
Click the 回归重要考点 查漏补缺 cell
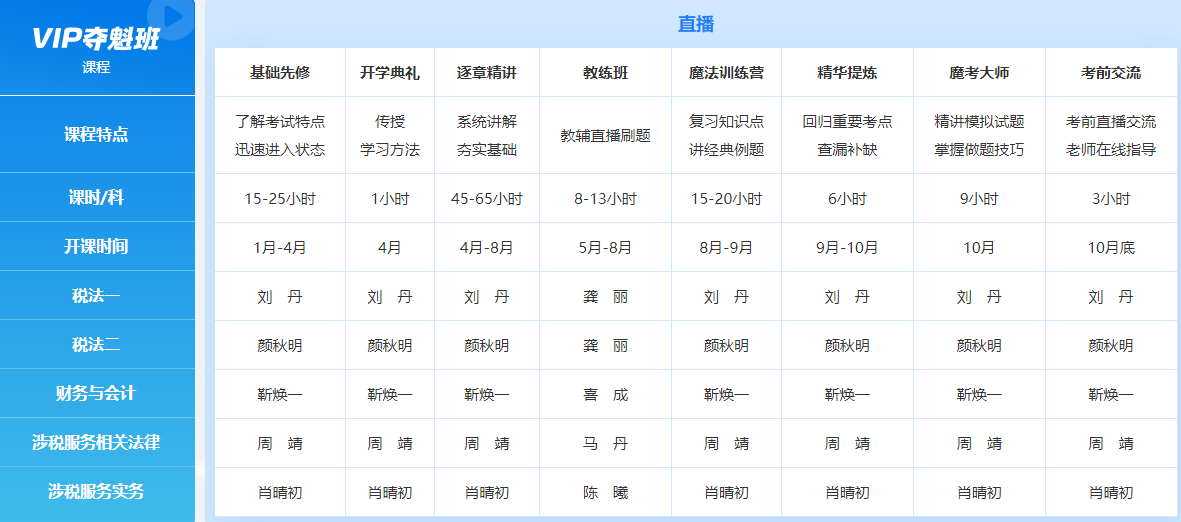(x=847, y=136)
